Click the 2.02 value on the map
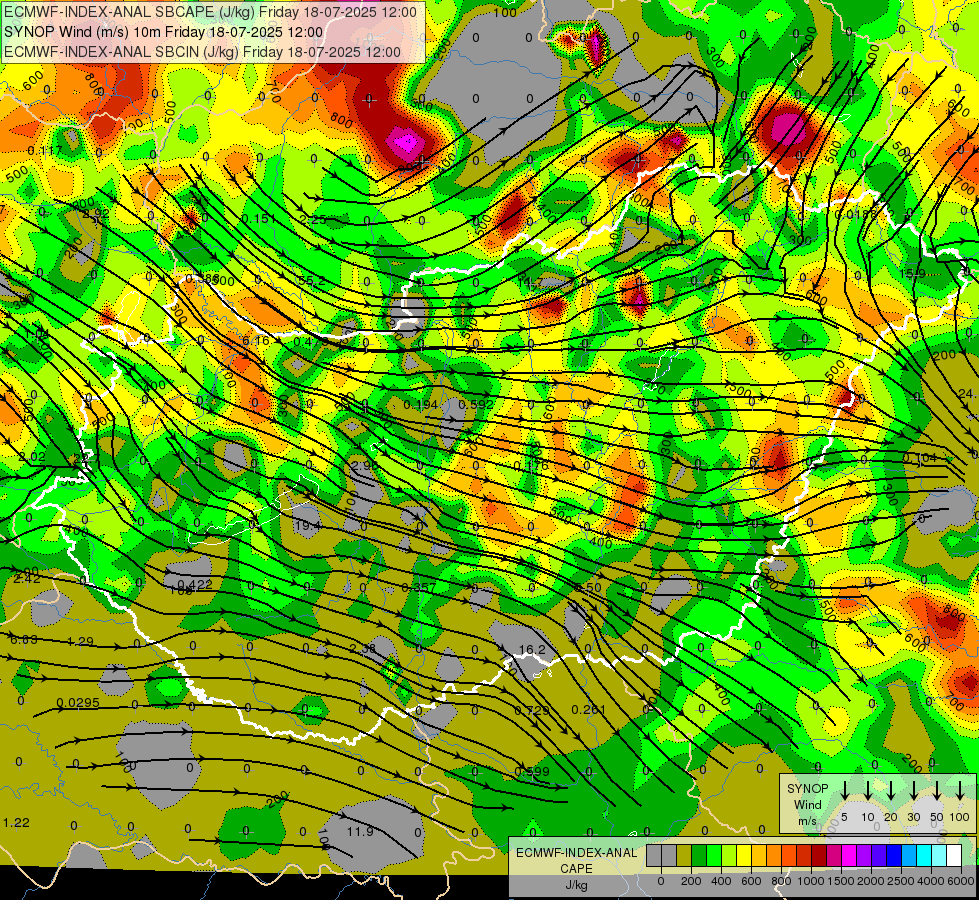 pyautogui.click(x=32, y=457)
